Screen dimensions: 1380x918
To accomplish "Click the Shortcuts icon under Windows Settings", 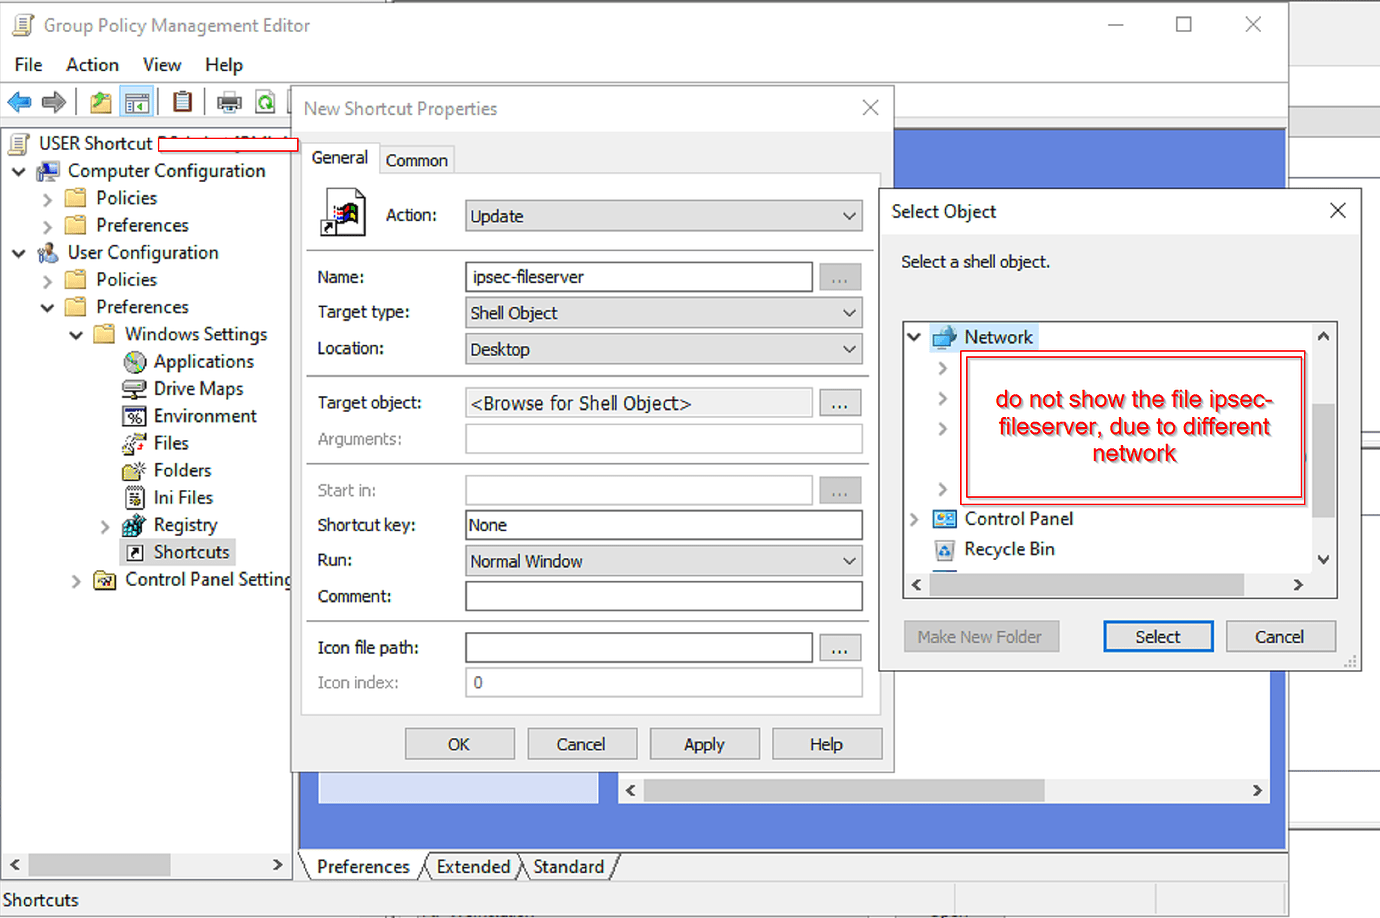I will (x=135, y=552).
